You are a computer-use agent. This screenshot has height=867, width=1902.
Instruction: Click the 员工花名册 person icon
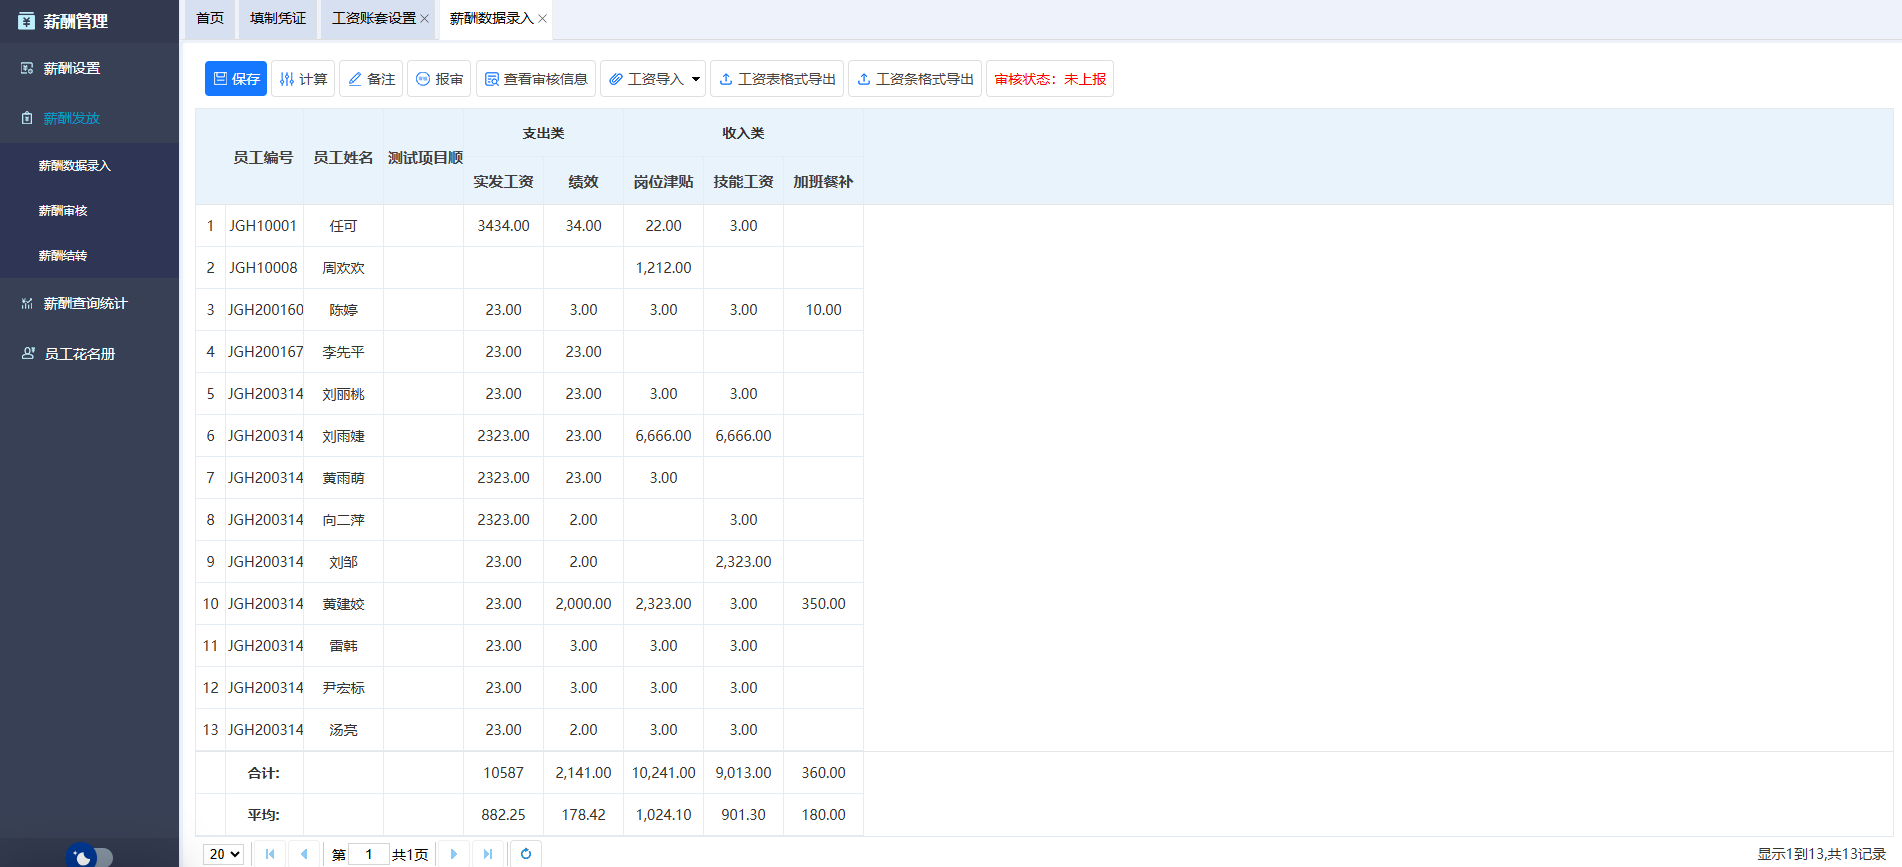(x=28, y=353)
